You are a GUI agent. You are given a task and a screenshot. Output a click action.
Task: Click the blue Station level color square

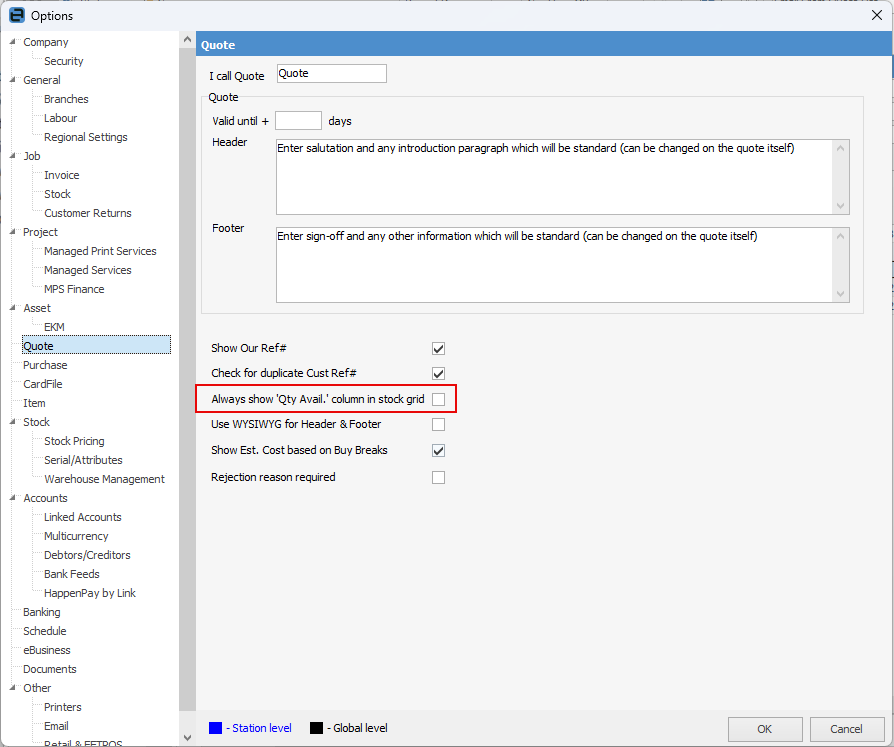(x=216, y=728)
